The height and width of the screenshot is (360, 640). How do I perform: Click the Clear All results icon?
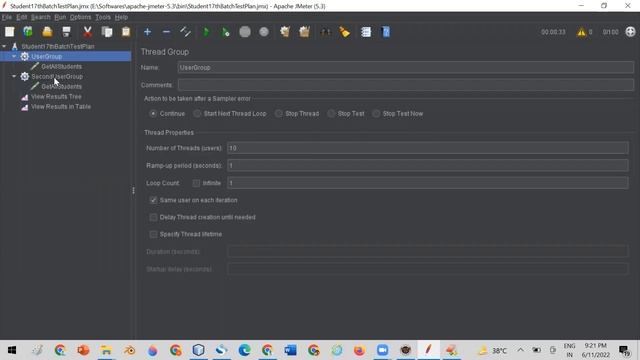click(x=304, y=32)
